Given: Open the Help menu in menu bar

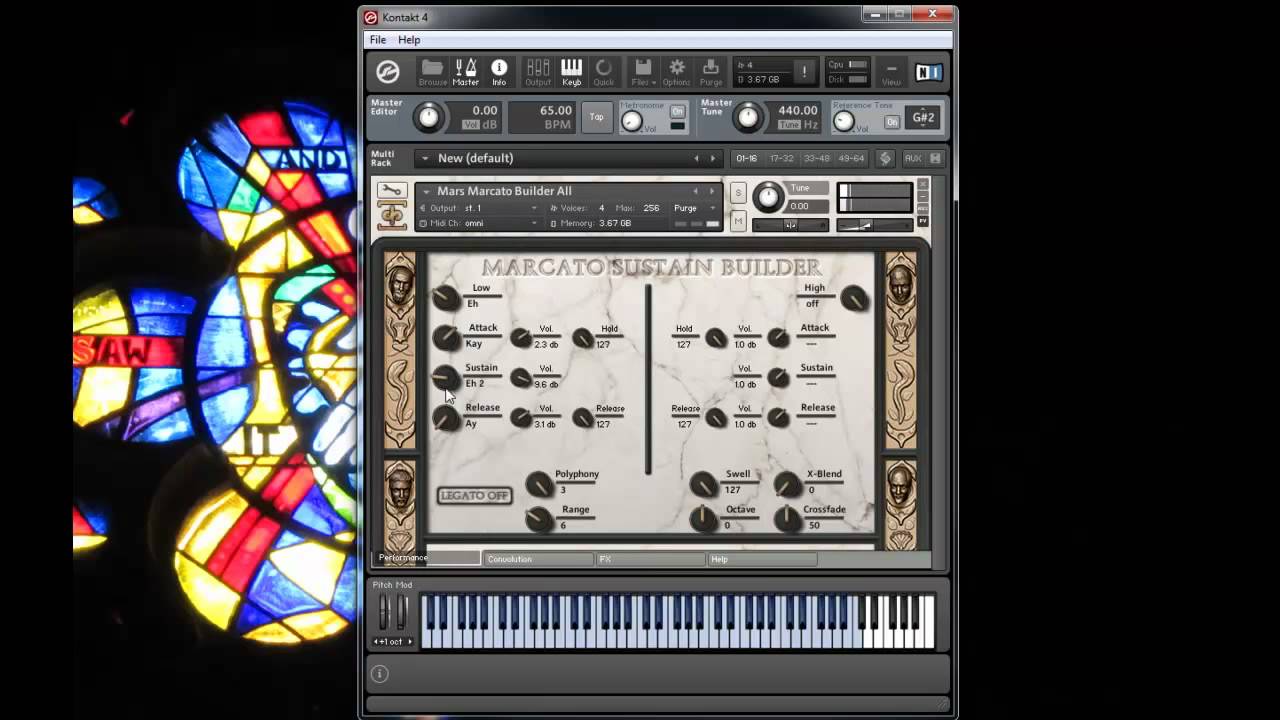Looking at the screenshot, I should coord(409,40).
